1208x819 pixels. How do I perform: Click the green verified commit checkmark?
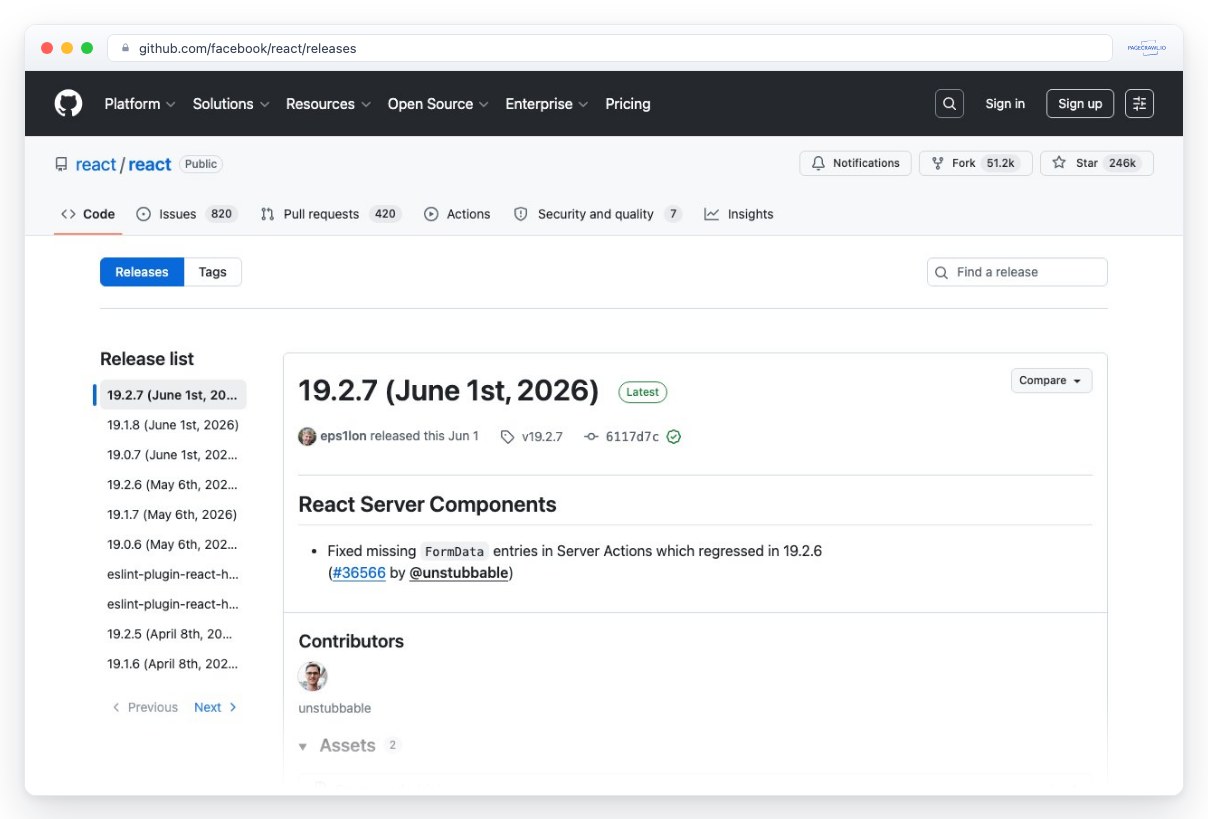(x=674, y=437)
